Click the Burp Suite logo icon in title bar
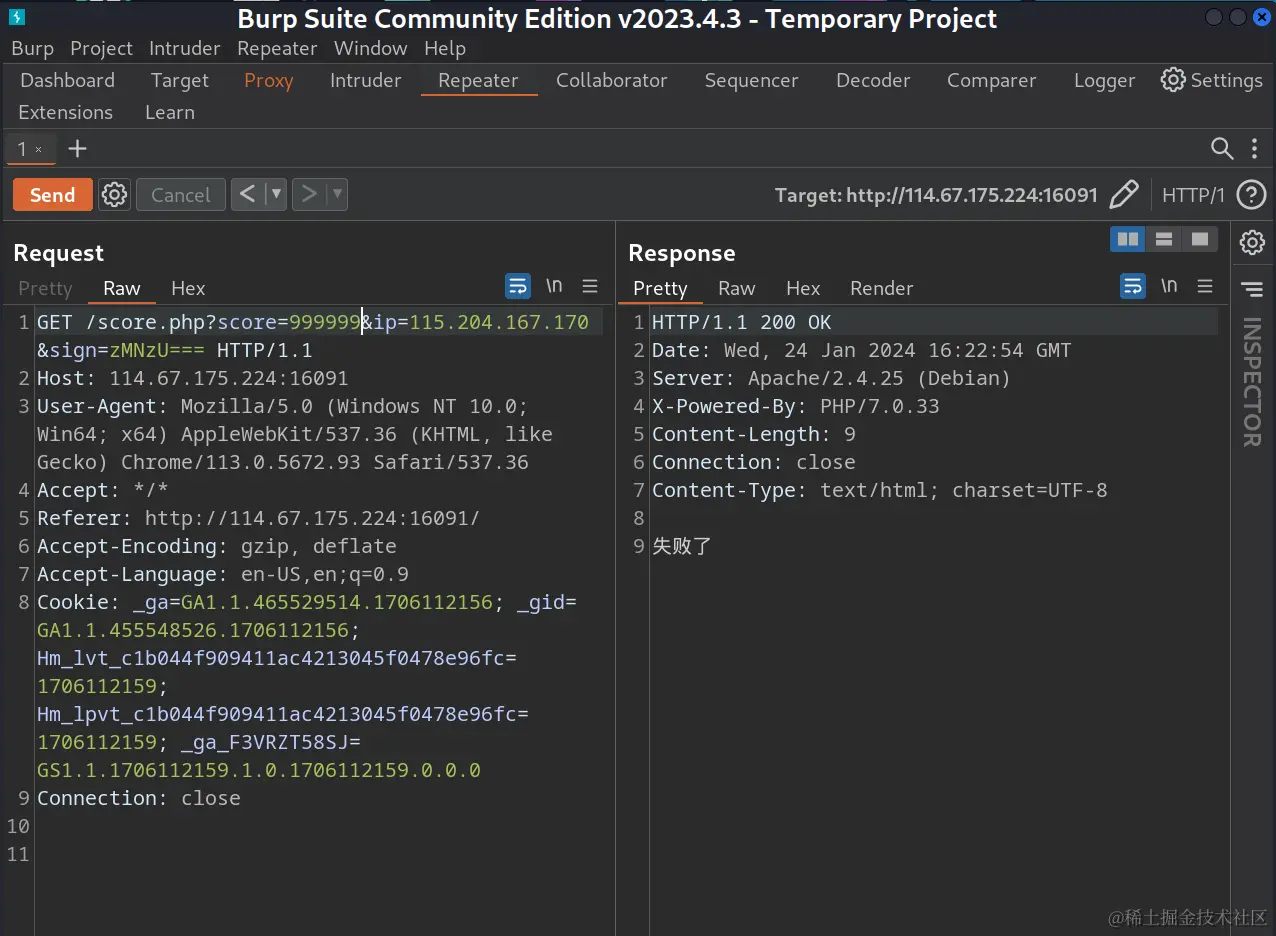Viewport: 1276px width, 936px height. 17,17
